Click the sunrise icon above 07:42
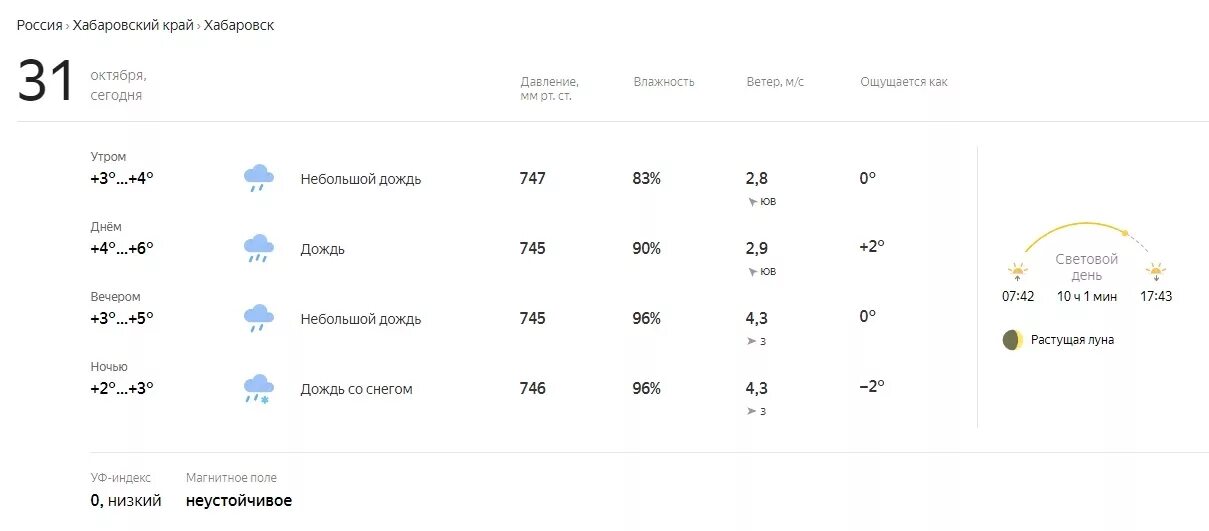Image resolution: width=1209 pixels, height=531 pixels. point(1018,271)
